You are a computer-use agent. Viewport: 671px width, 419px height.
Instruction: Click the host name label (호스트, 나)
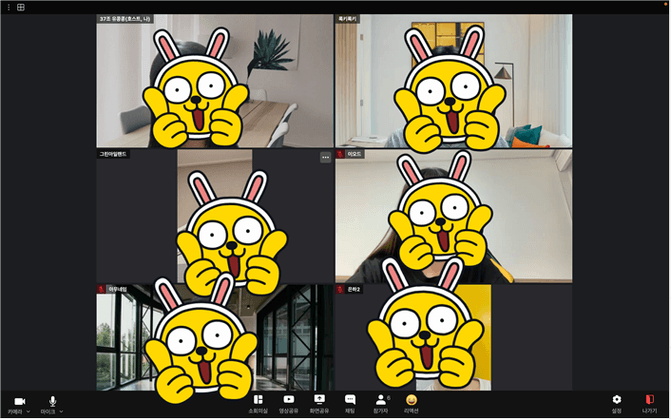(x=125, y=19)
